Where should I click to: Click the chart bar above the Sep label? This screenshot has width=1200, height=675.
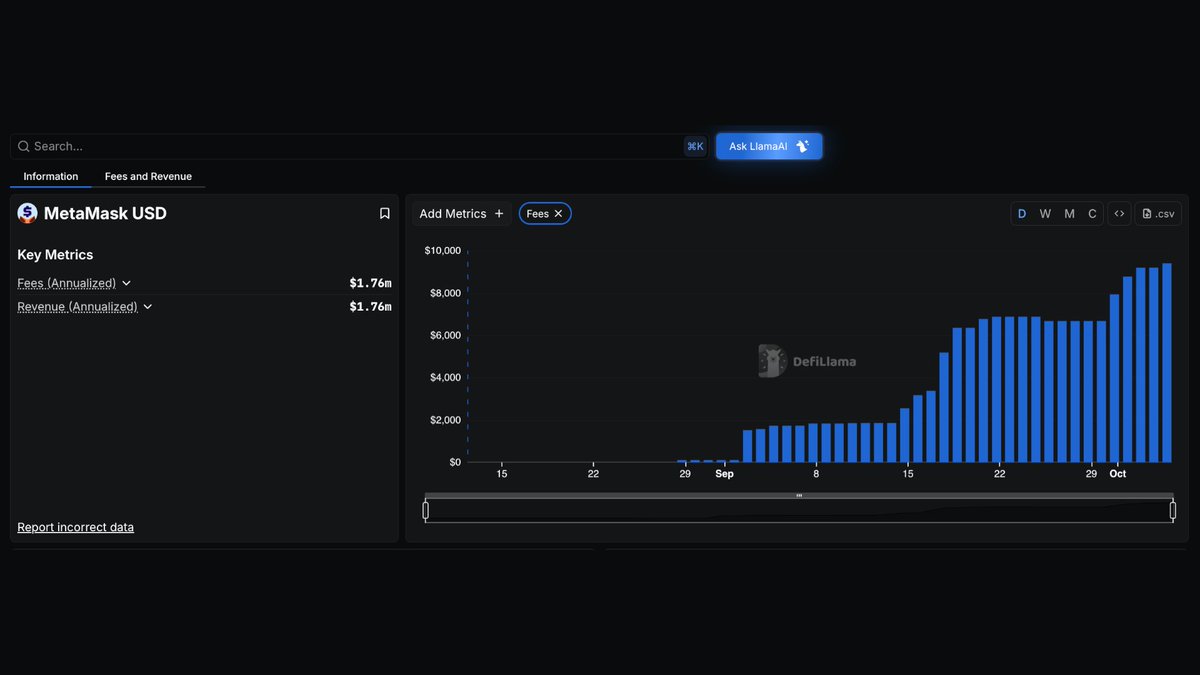point(721,461)
